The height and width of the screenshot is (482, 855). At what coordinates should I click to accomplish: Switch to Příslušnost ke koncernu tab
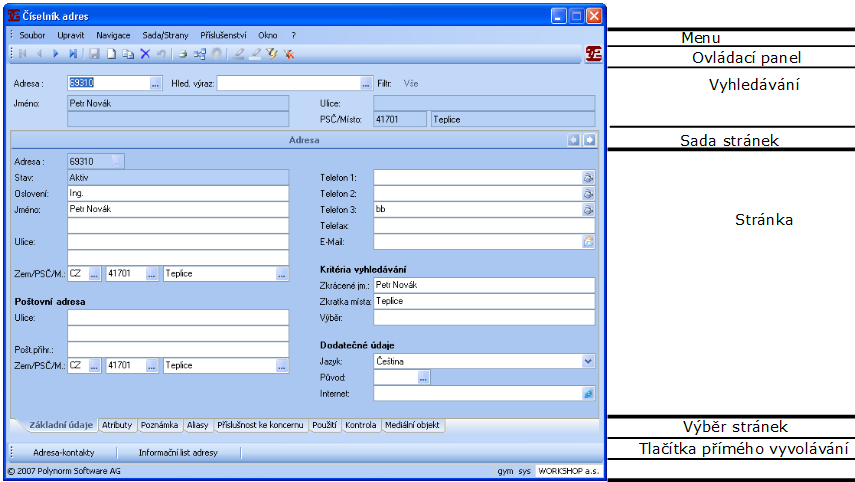click(260, 425)
